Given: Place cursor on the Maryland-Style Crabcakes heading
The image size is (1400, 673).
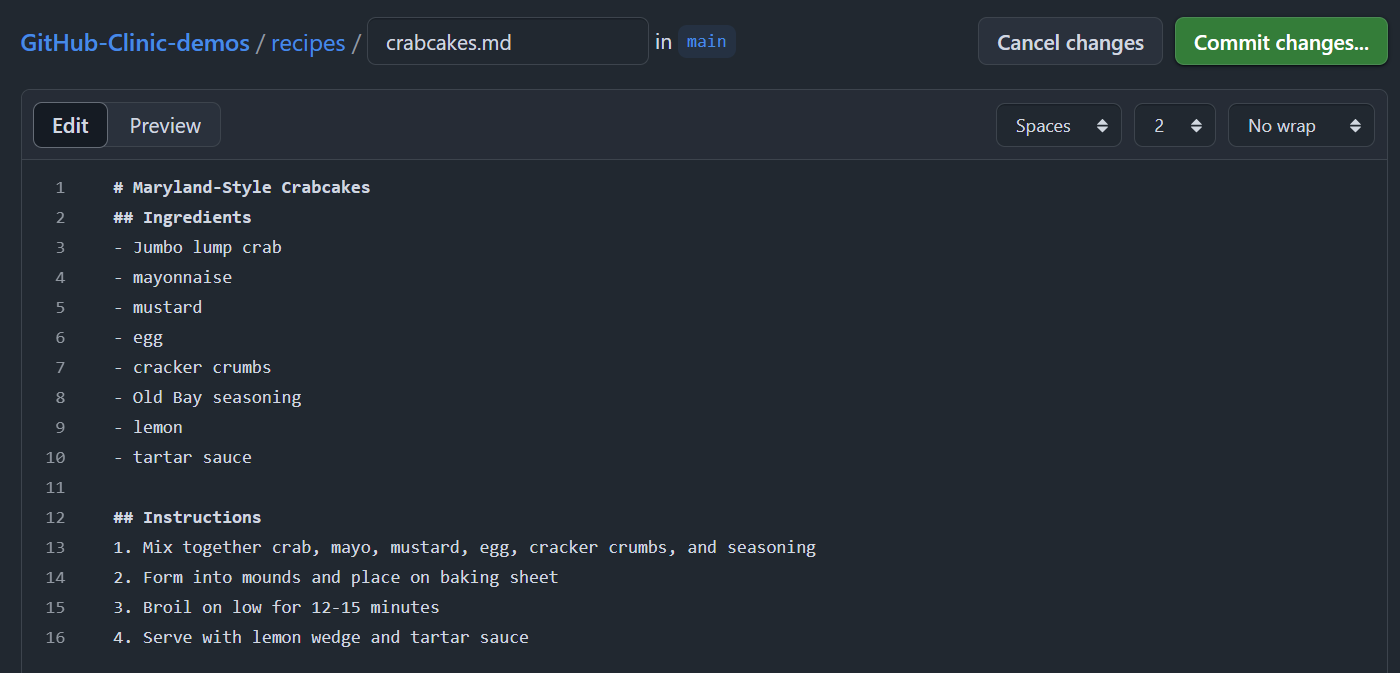Looking at the screenshot, I should point(242,187).
